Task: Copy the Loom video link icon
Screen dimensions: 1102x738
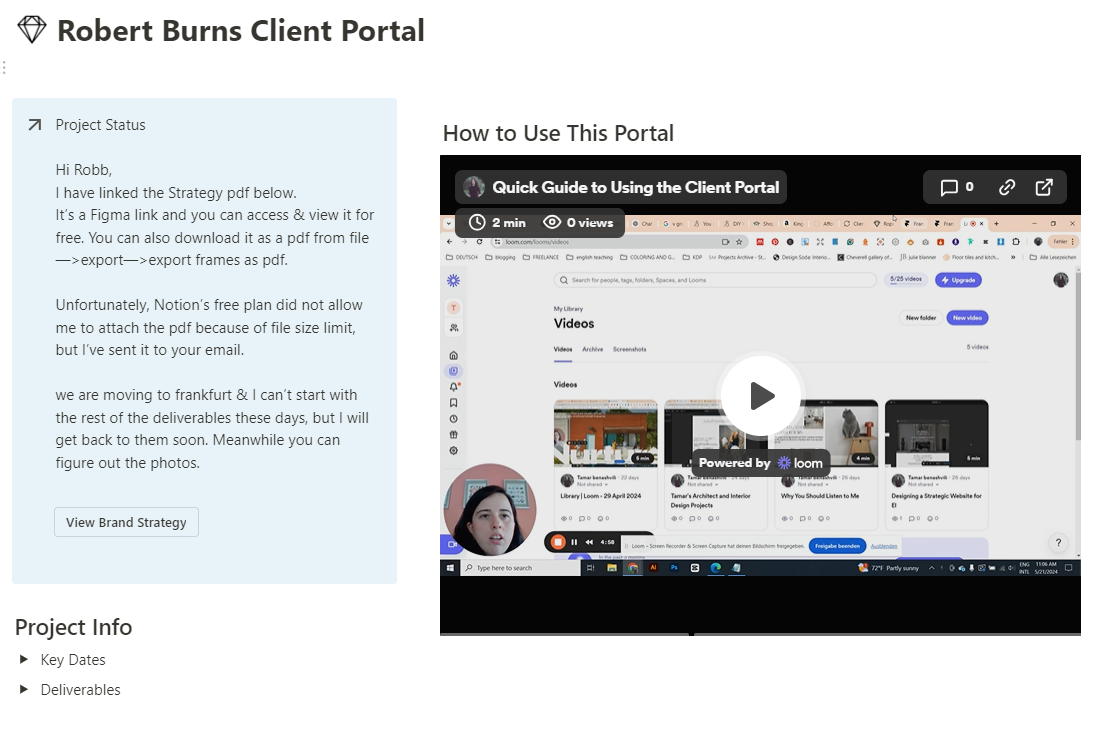Action: click(1008, 187)
